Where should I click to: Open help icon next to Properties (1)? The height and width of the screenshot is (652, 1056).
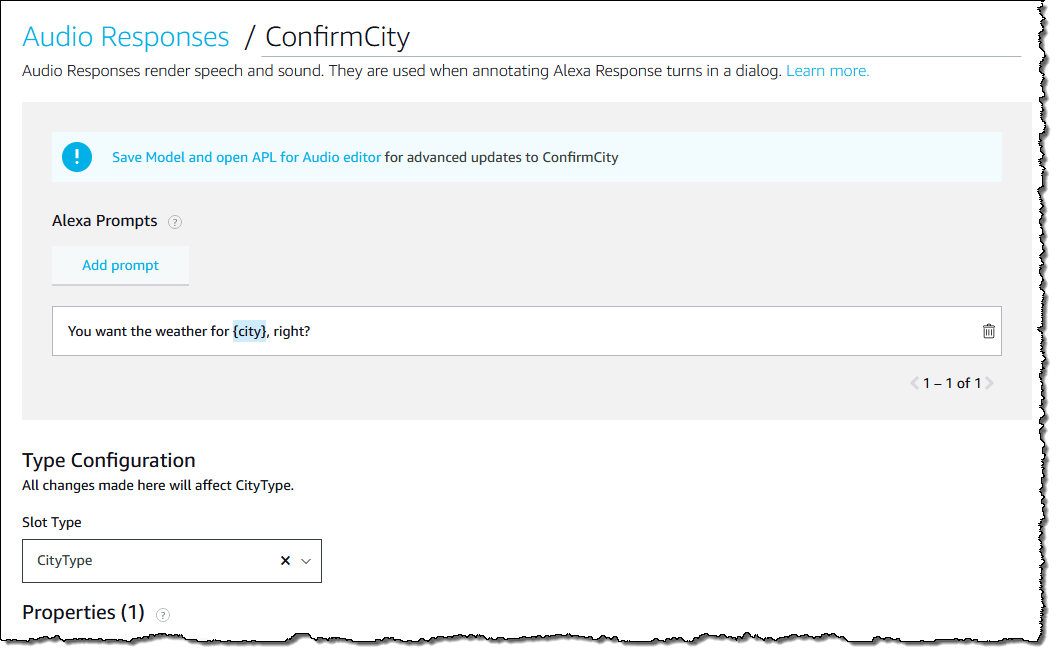click(x=162, y=614)
